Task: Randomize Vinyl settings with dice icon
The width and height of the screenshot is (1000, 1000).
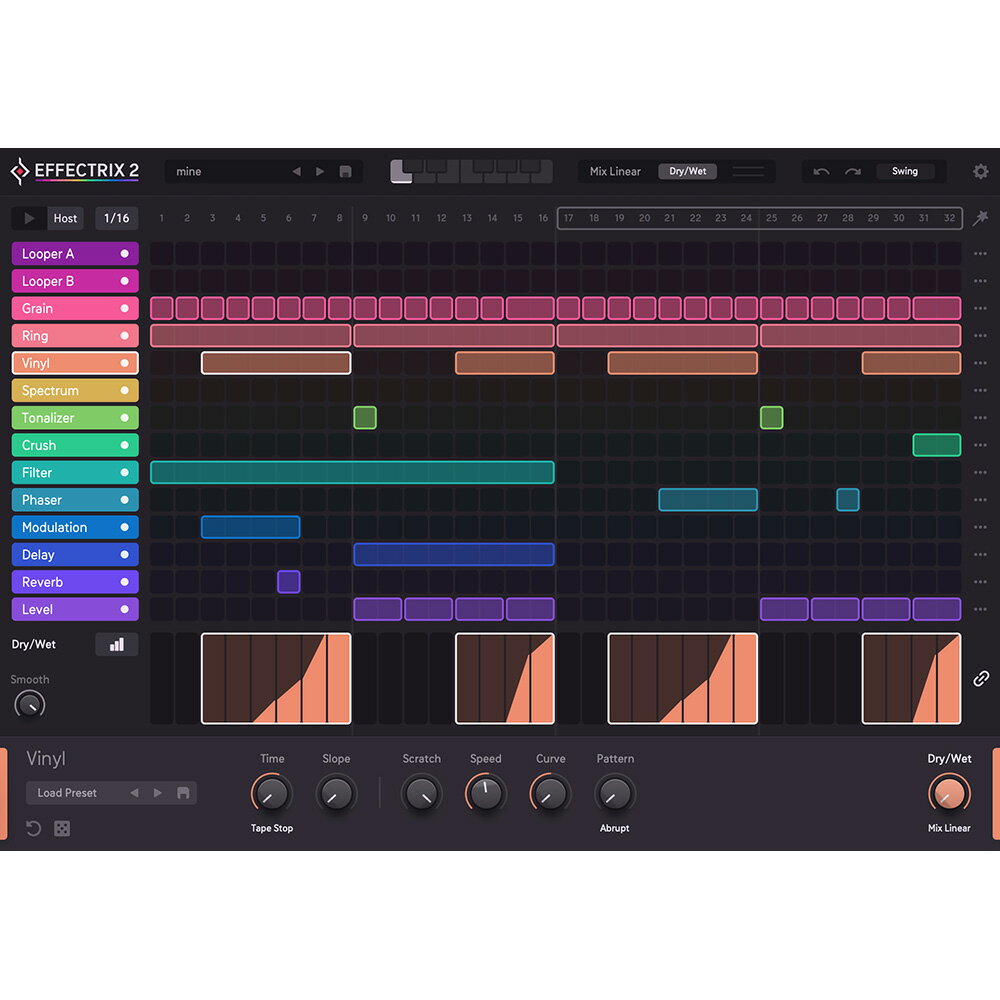Action: (62, 828)
